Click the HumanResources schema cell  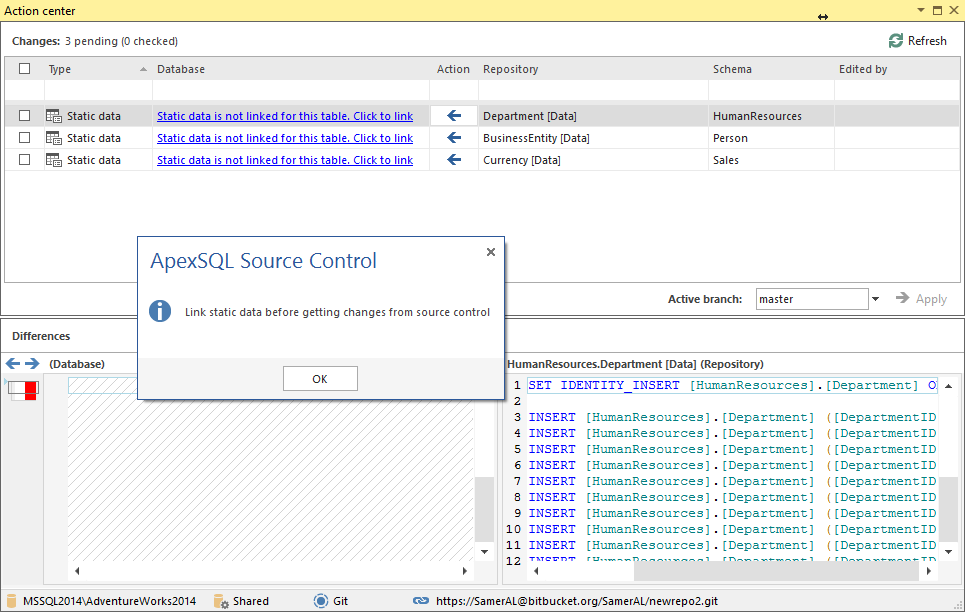coord(771,116)
